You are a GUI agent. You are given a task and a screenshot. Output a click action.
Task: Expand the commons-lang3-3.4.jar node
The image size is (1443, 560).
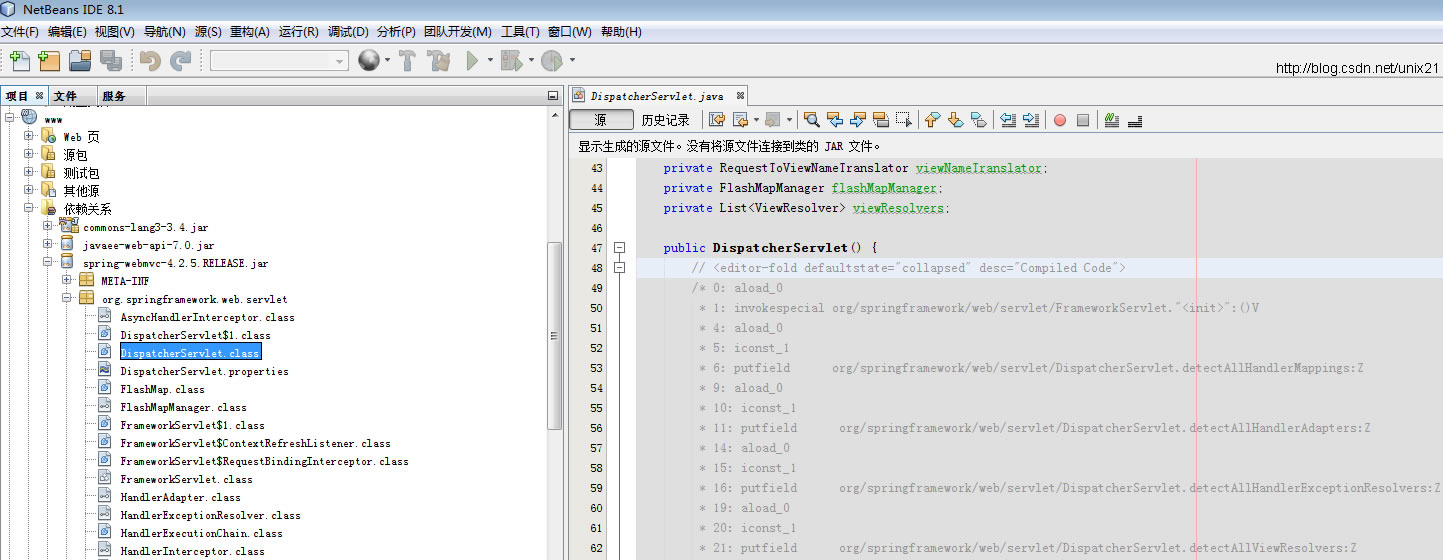pos(48,226)
